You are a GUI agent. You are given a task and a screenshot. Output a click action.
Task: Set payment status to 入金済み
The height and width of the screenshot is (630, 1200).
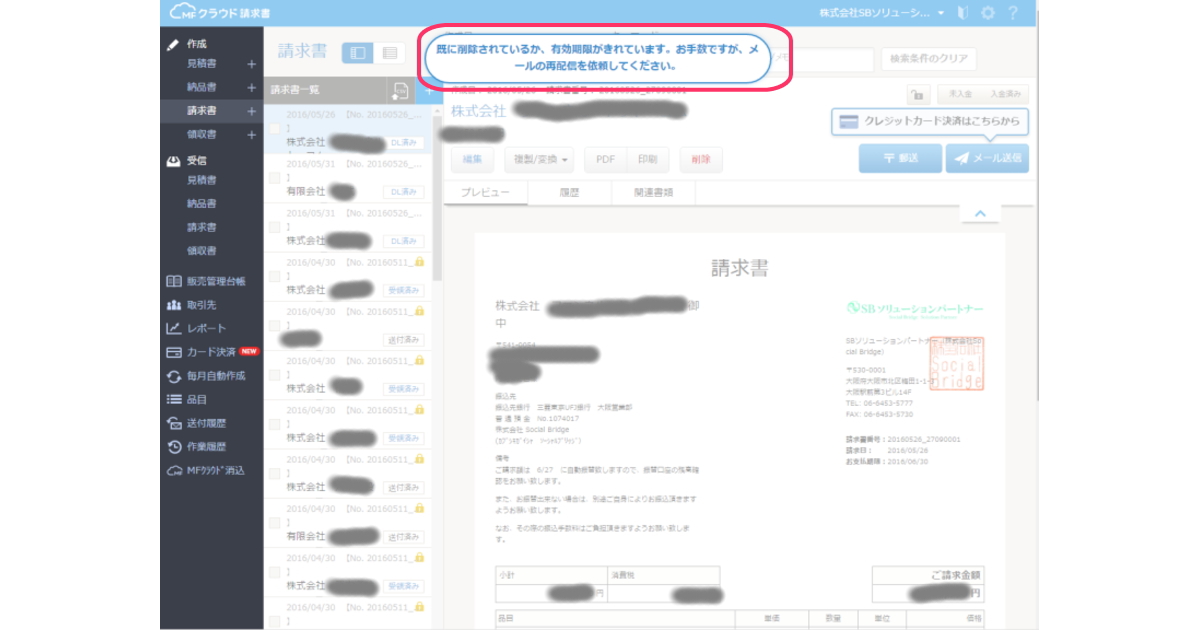(x=1004, y=94)
